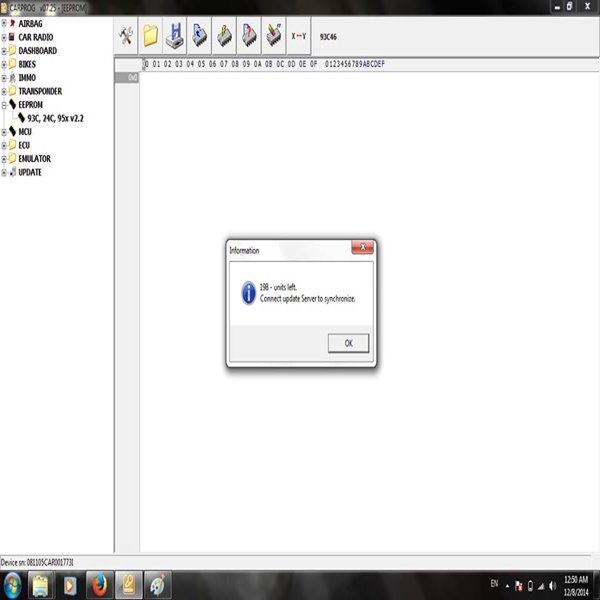The width and height of the screenshot is (600, 600).
Task: Click the erase chip toolbar icon
Action: click(274, 36)
